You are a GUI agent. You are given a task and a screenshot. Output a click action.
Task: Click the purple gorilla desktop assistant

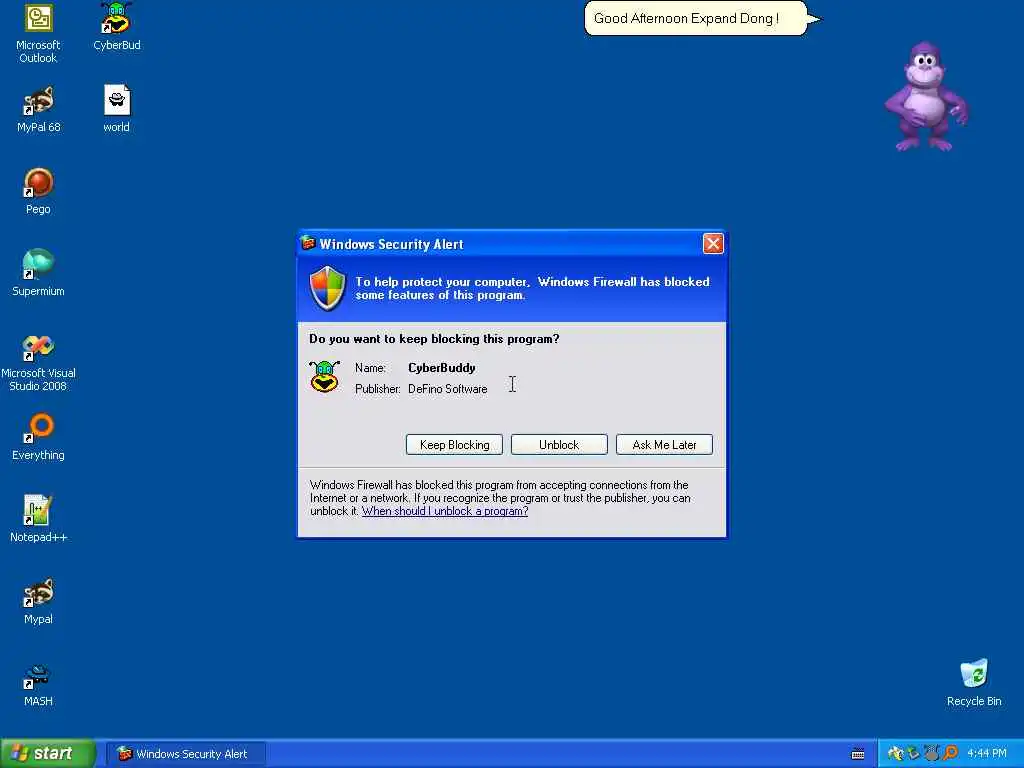(926, 97)
